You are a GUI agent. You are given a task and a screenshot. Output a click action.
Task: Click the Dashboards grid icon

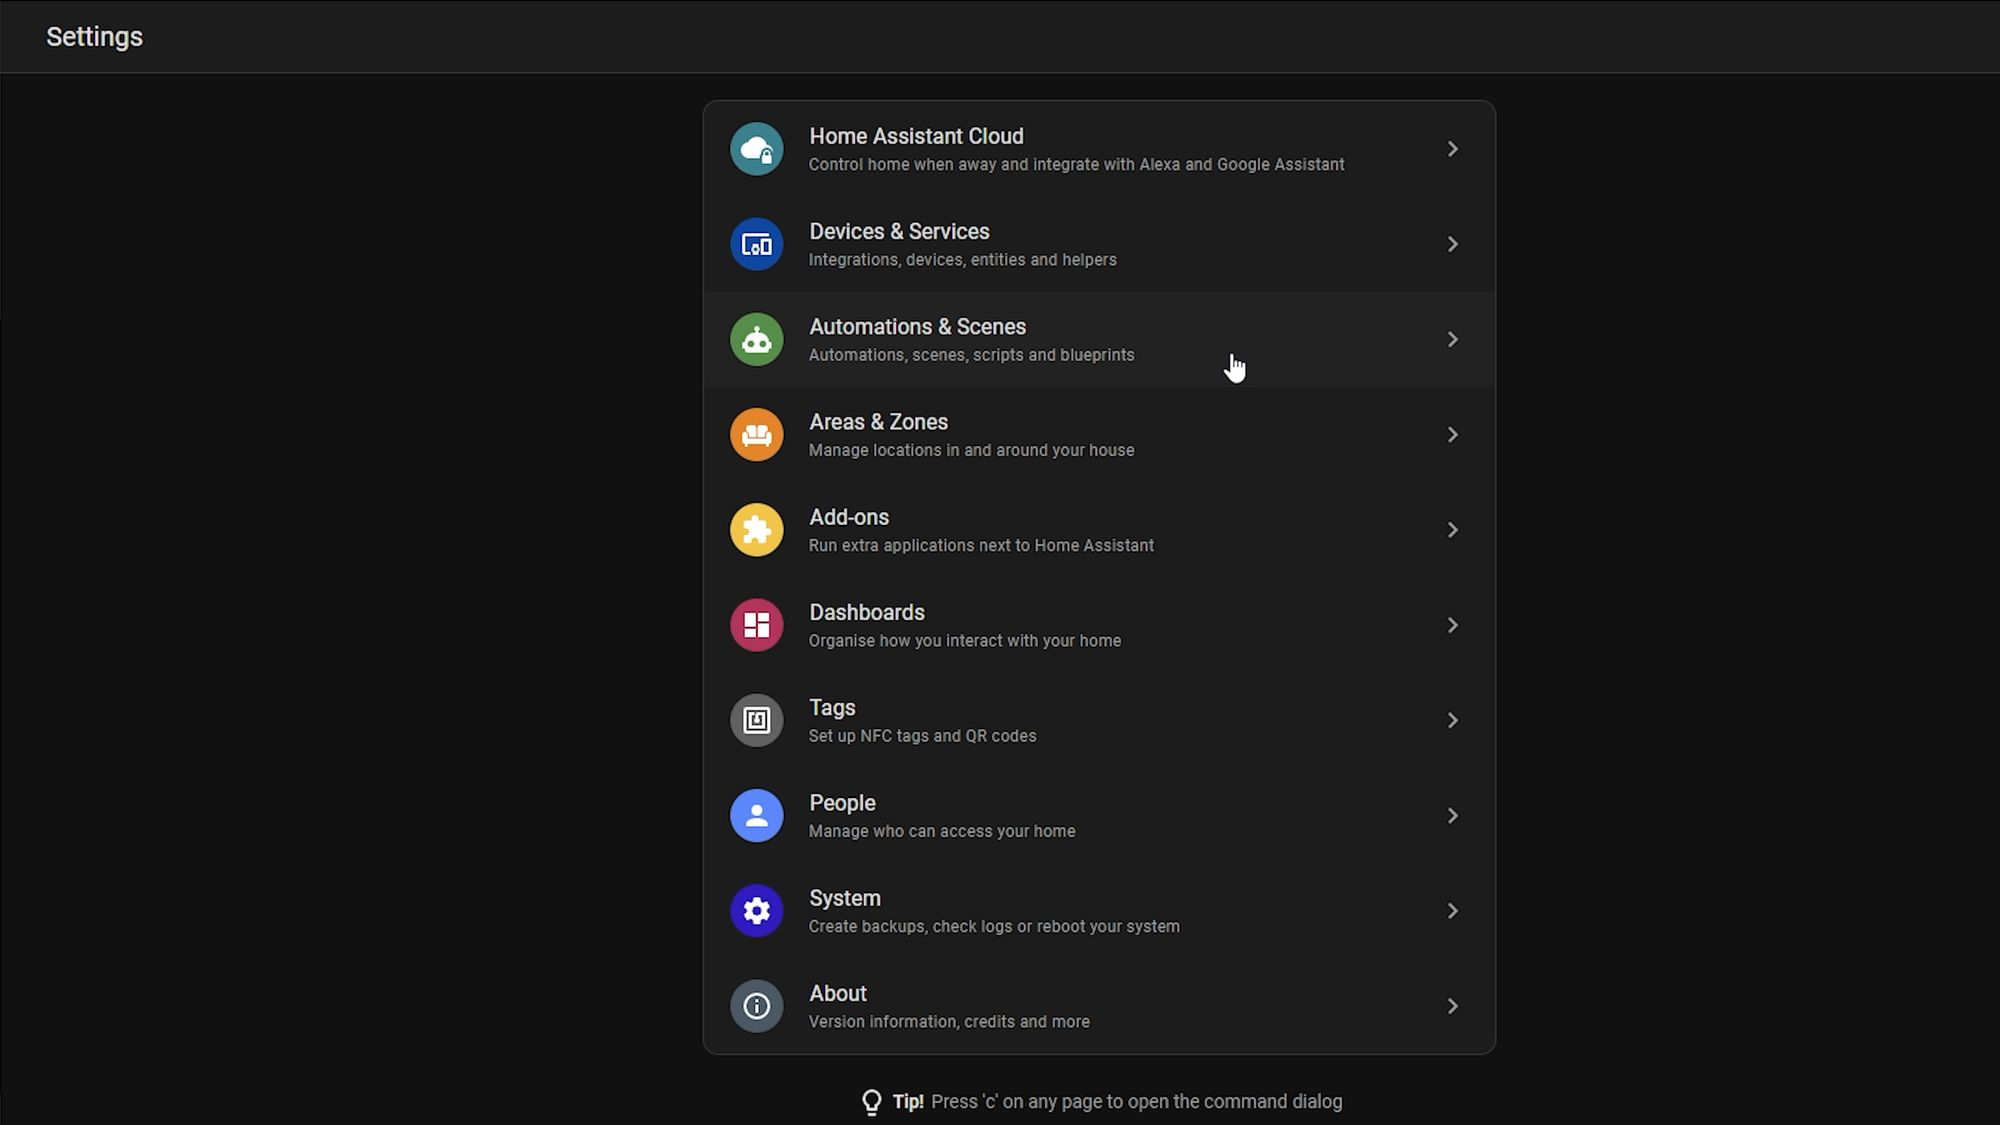click(x=756, y=625)
